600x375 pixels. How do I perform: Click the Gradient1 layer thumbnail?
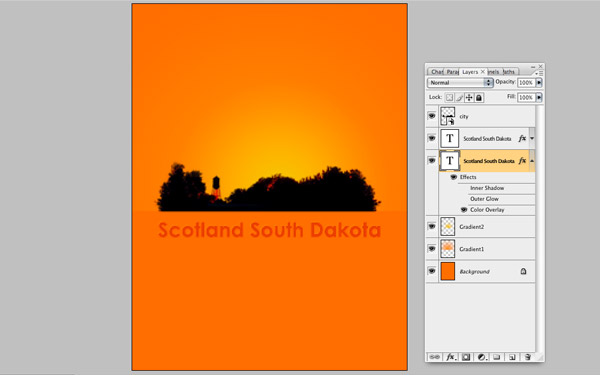448,249
